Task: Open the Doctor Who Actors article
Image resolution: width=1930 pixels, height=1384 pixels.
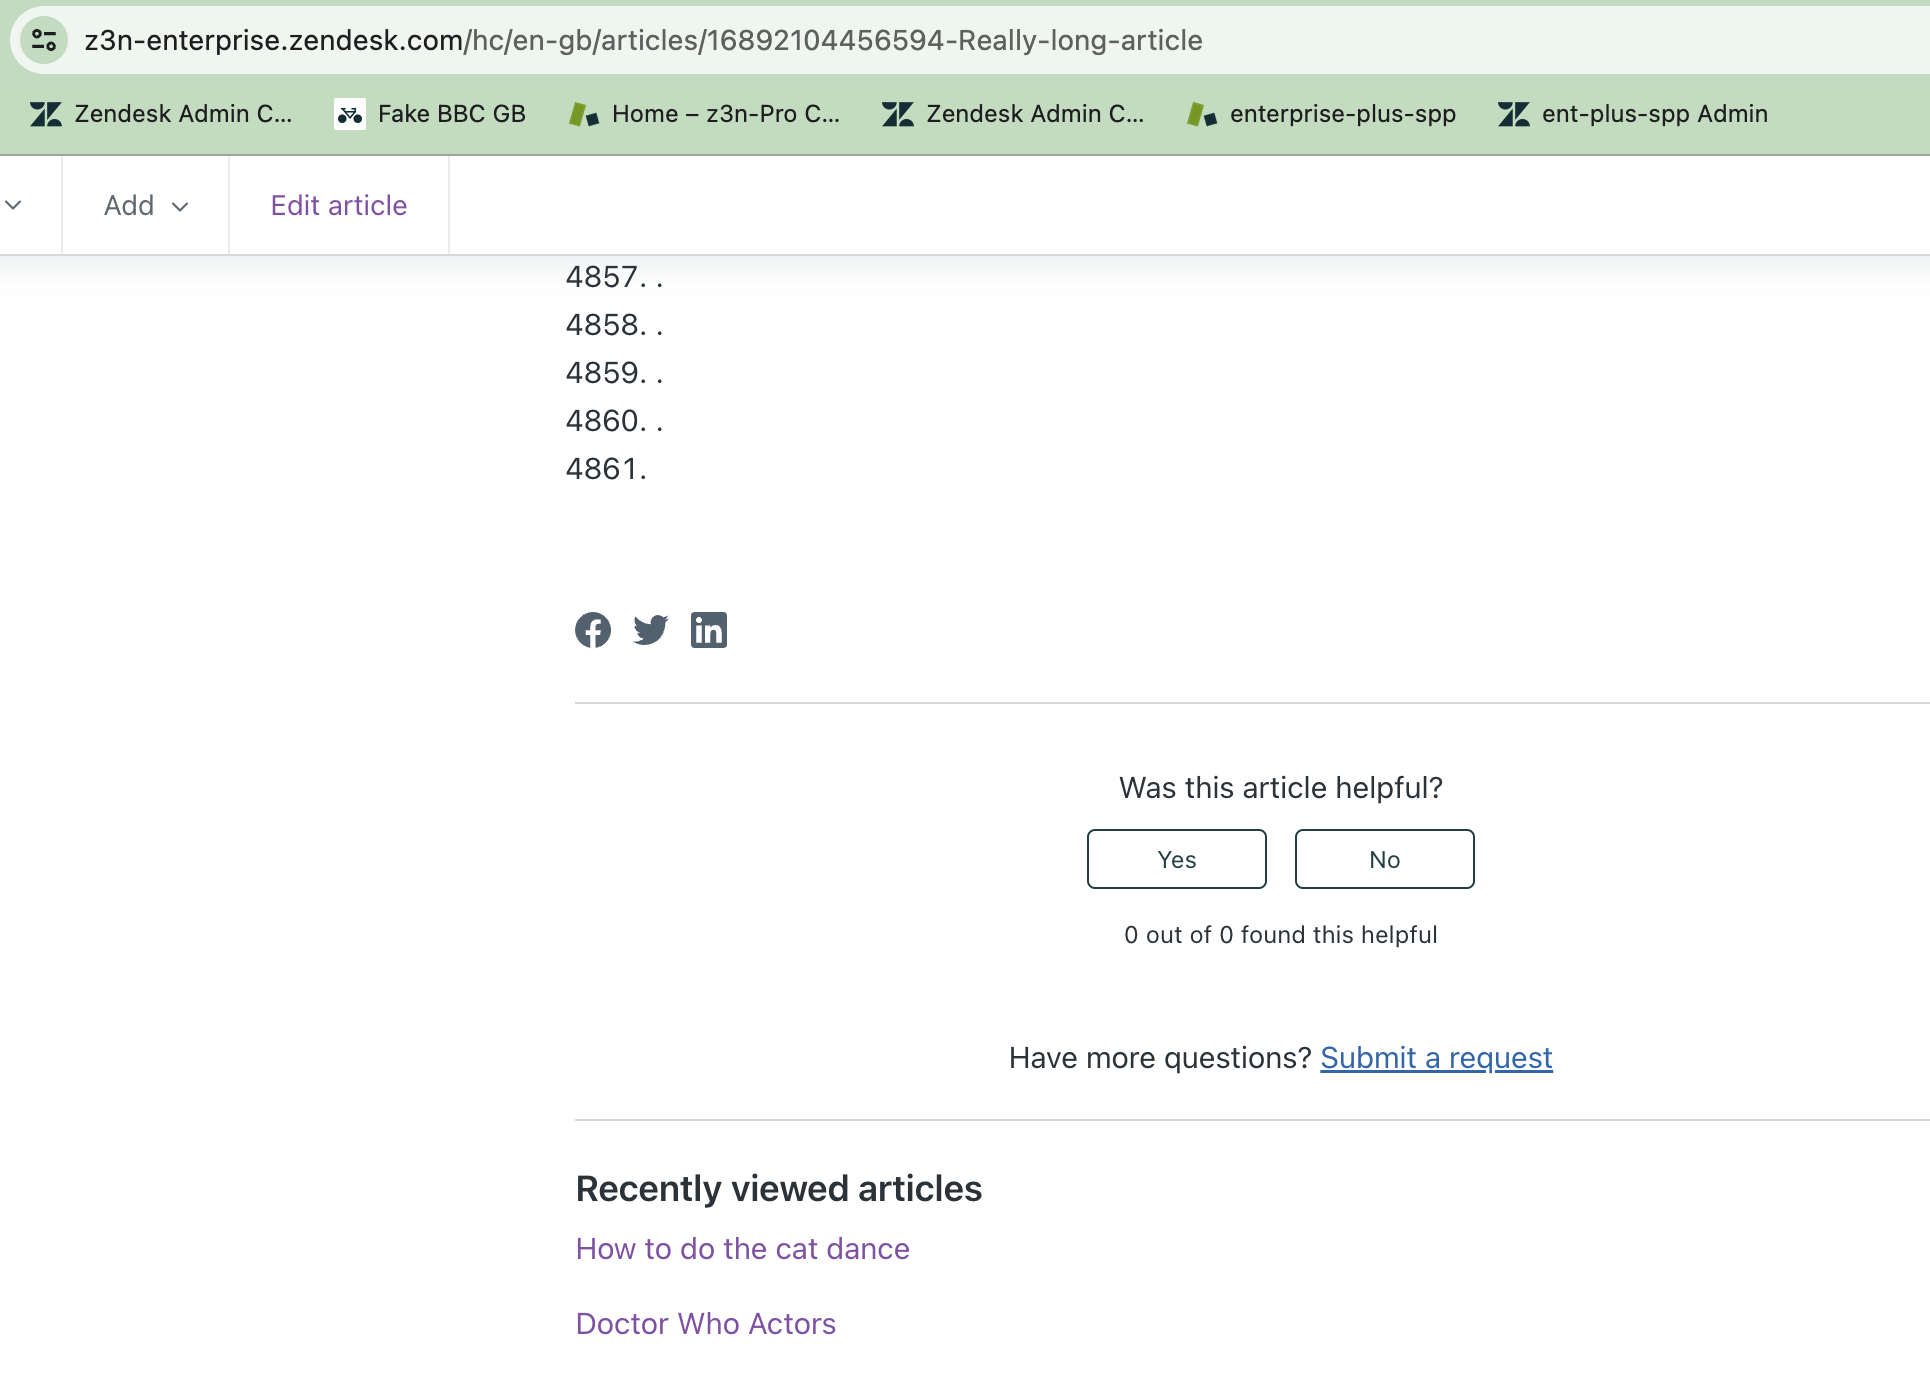Action: pos(706,1323)
